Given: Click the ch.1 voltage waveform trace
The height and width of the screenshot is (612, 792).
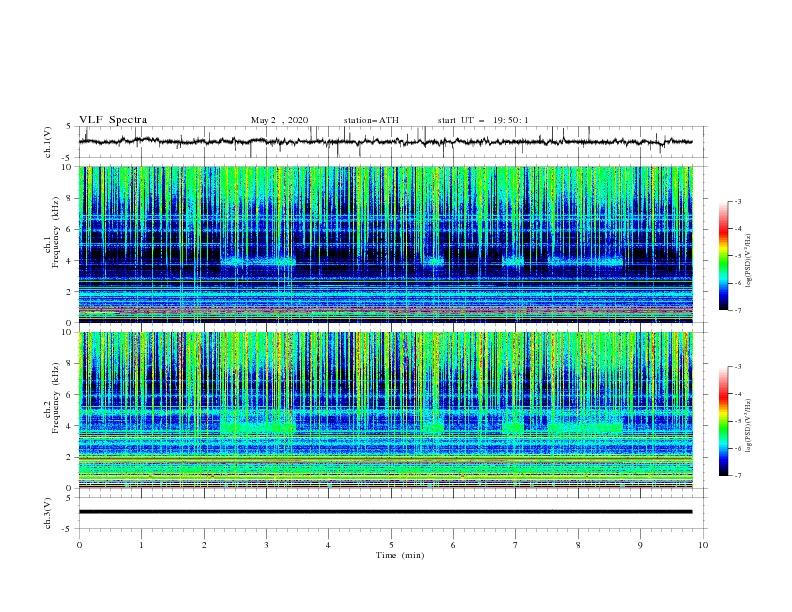Looking at the screenshot, I should click(x=385, y=142).
